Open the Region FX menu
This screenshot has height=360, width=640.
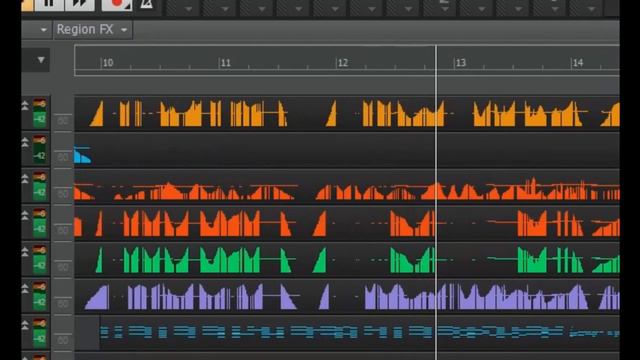93,30
